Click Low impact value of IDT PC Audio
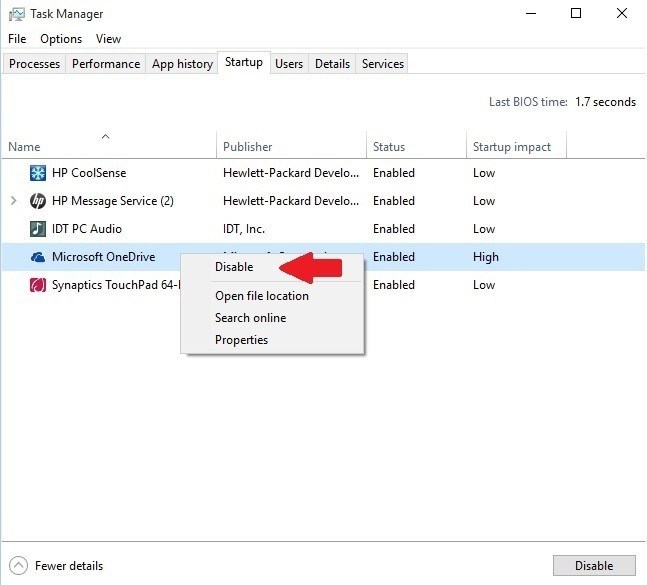Viewport: 647px width, 585px height. point(484,229)
